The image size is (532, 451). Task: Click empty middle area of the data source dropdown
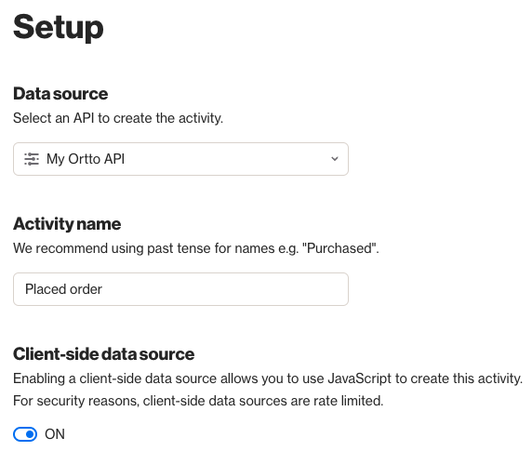227,159
